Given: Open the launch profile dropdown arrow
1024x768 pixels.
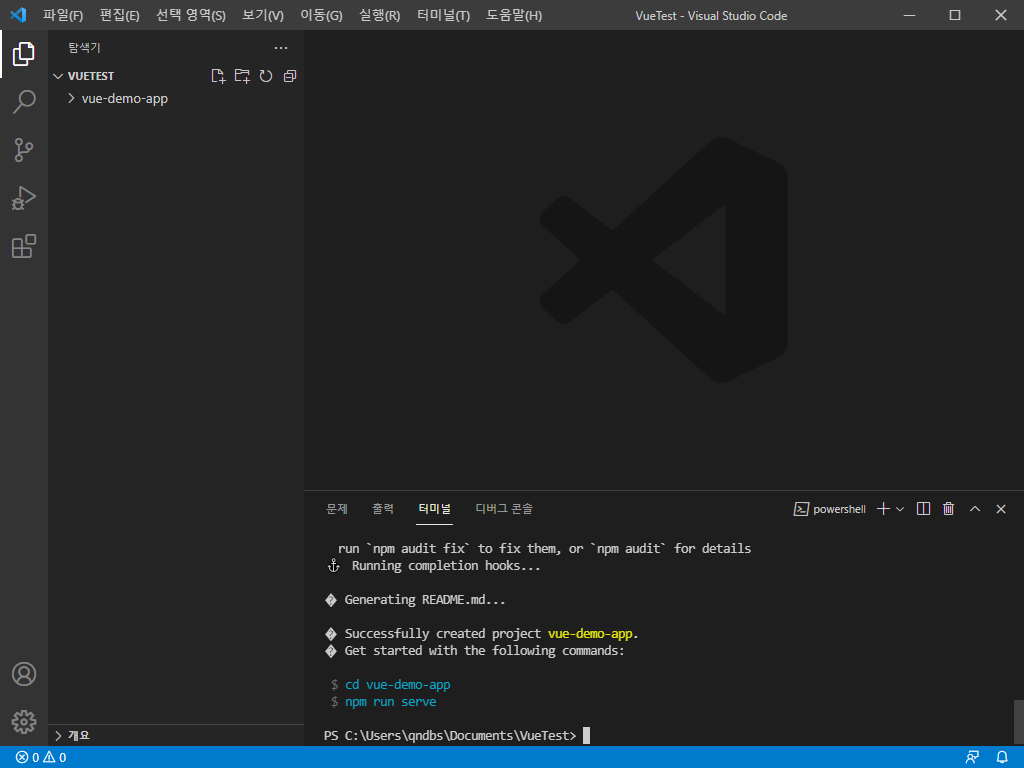Looking at the screenshot, I should tap(900, 509).
